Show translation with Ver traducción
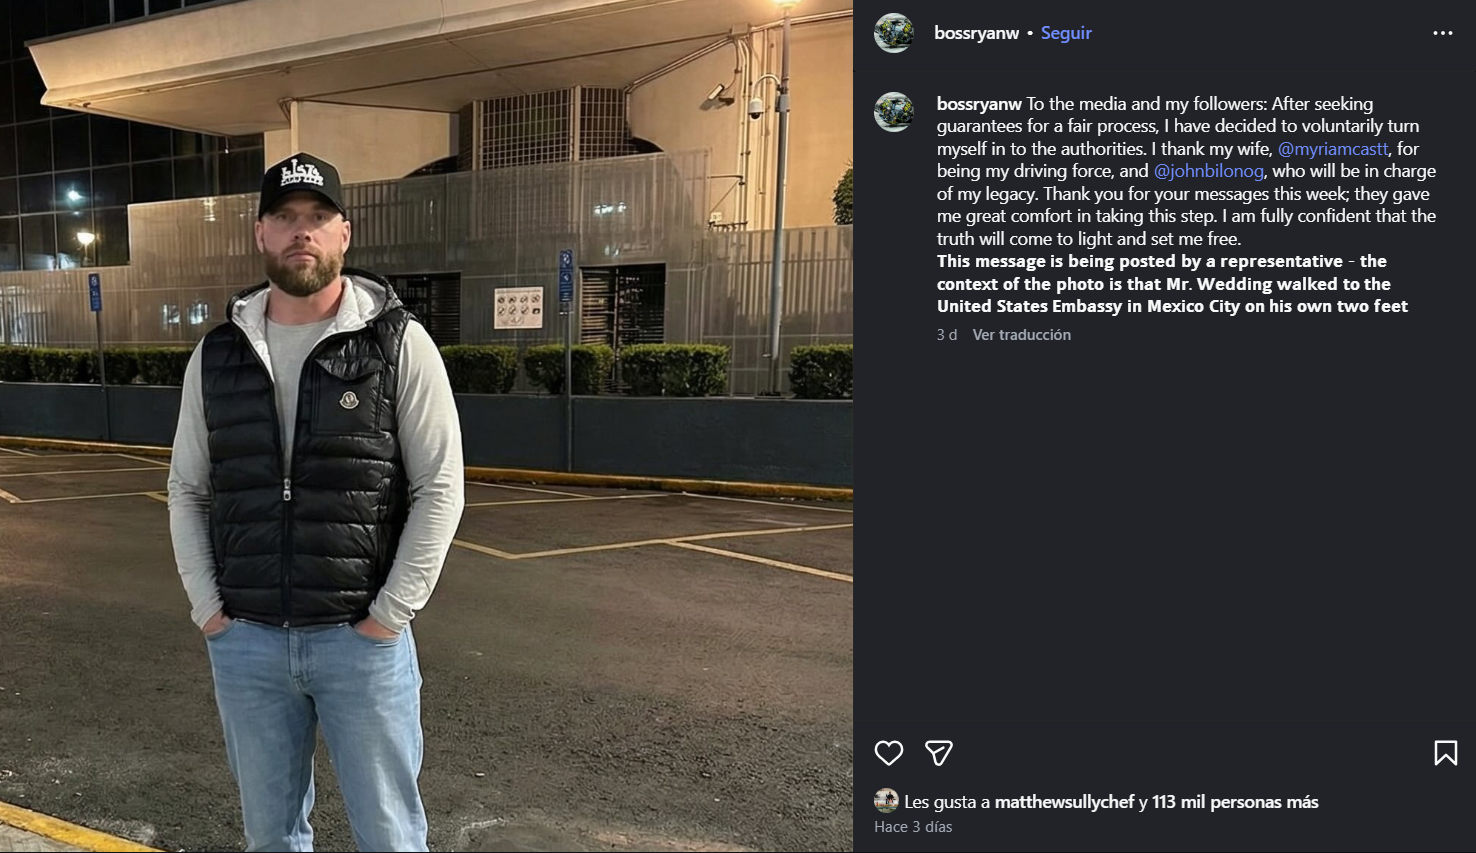This screenshot has height=853, width=1476. click(1022, 335)
